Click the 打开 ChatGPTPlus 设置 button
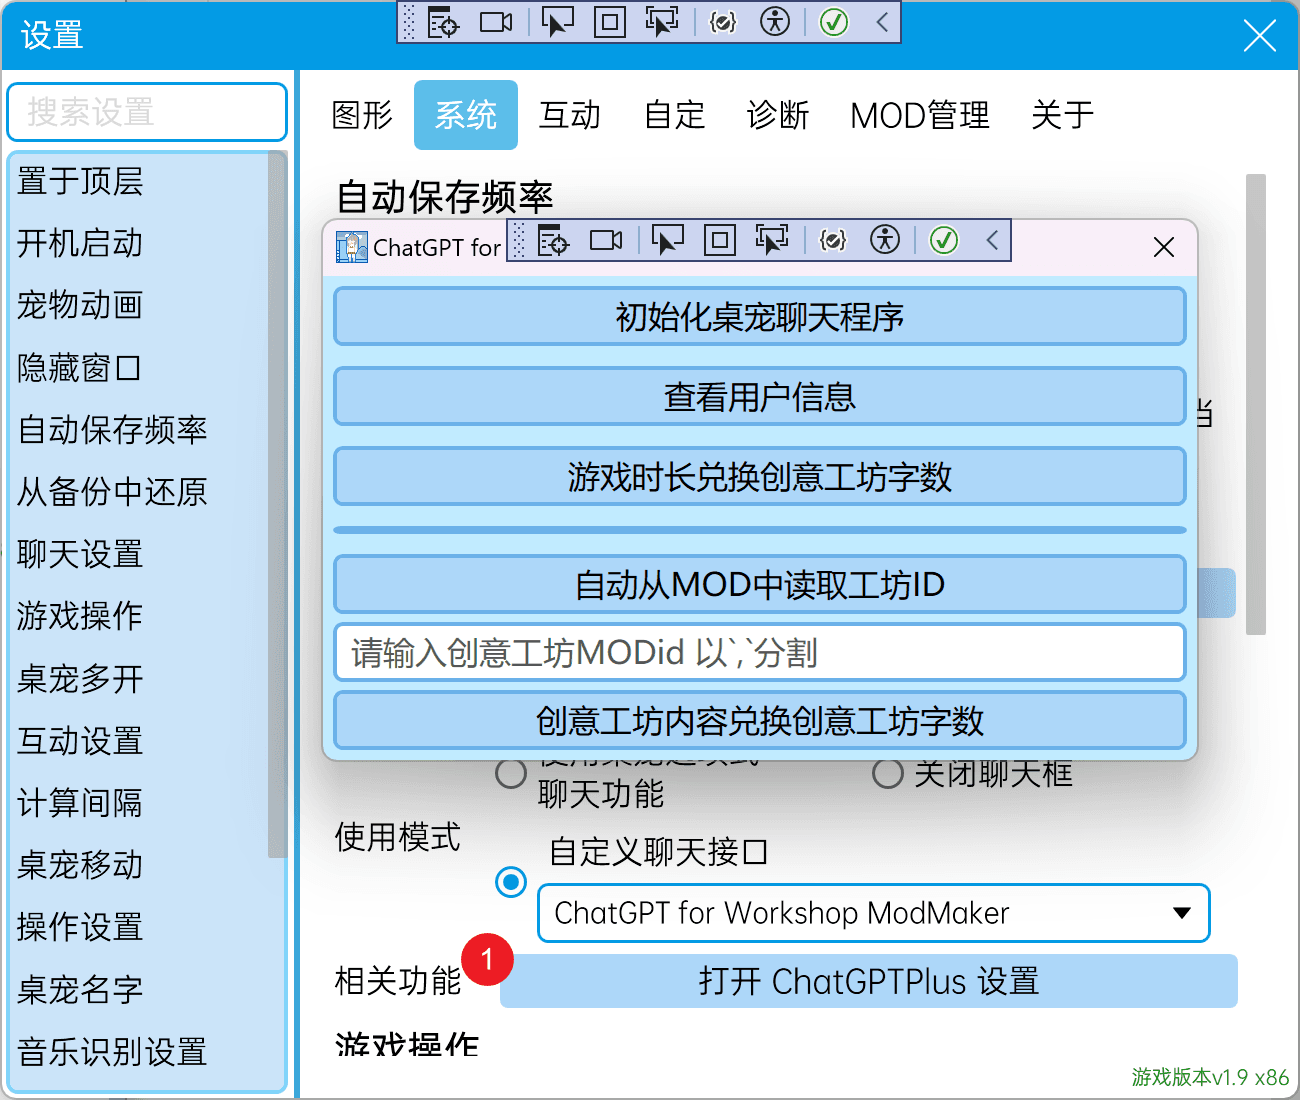Image resolution: width=1300 pixels, height=1100 pixels. pyautogui.click(x=869, y=981)
